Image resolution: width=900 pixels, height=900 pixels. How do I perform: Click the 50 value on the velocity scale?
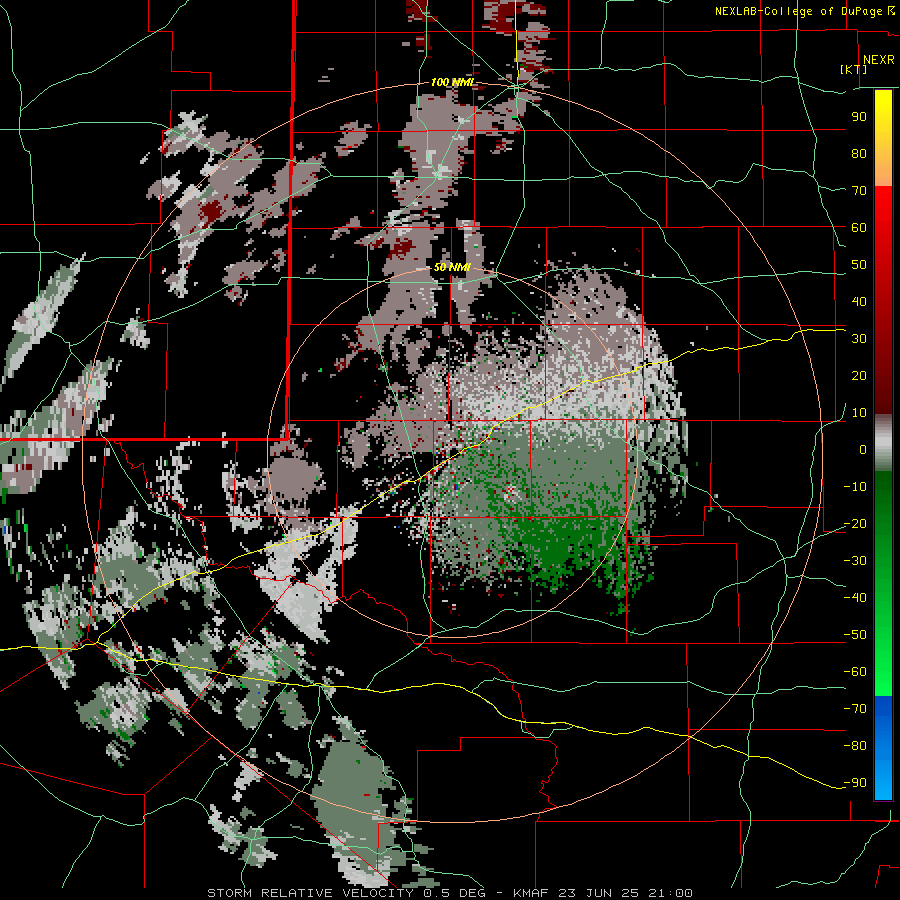[859, 265]
